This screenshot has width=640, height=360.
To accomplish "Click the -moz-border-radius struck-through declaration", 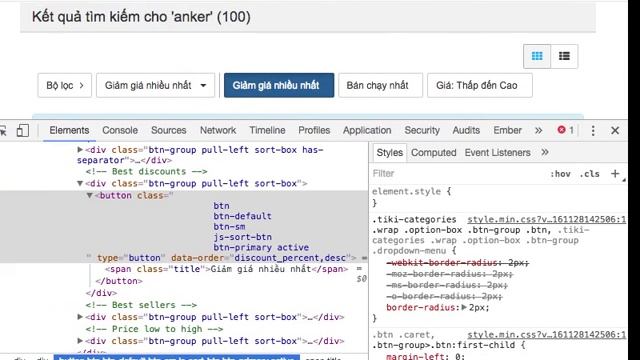I will 449,274.
